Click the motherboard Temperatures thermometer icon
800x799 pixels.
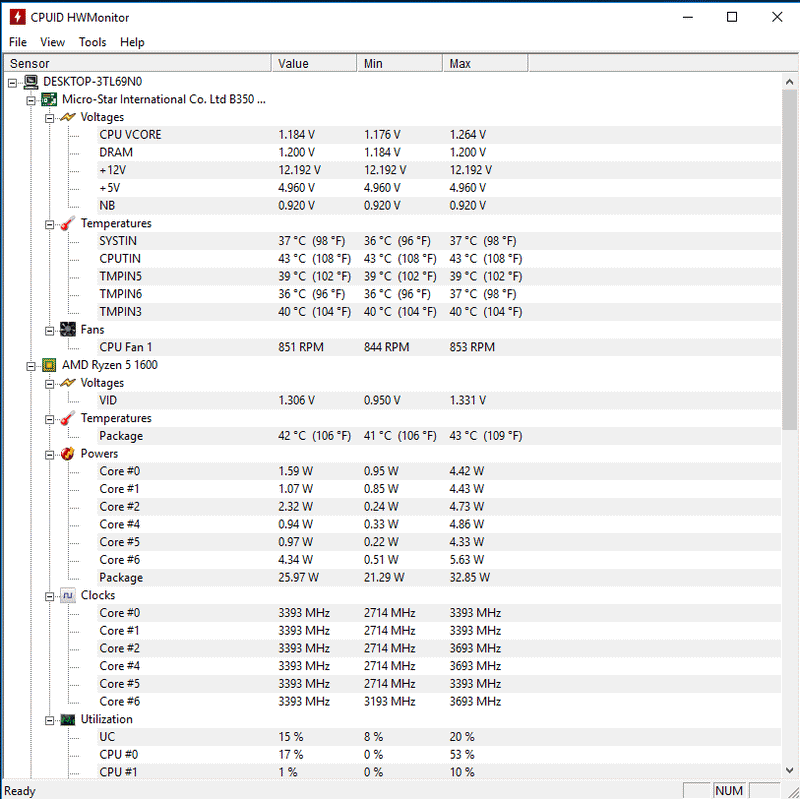(68, 223)
